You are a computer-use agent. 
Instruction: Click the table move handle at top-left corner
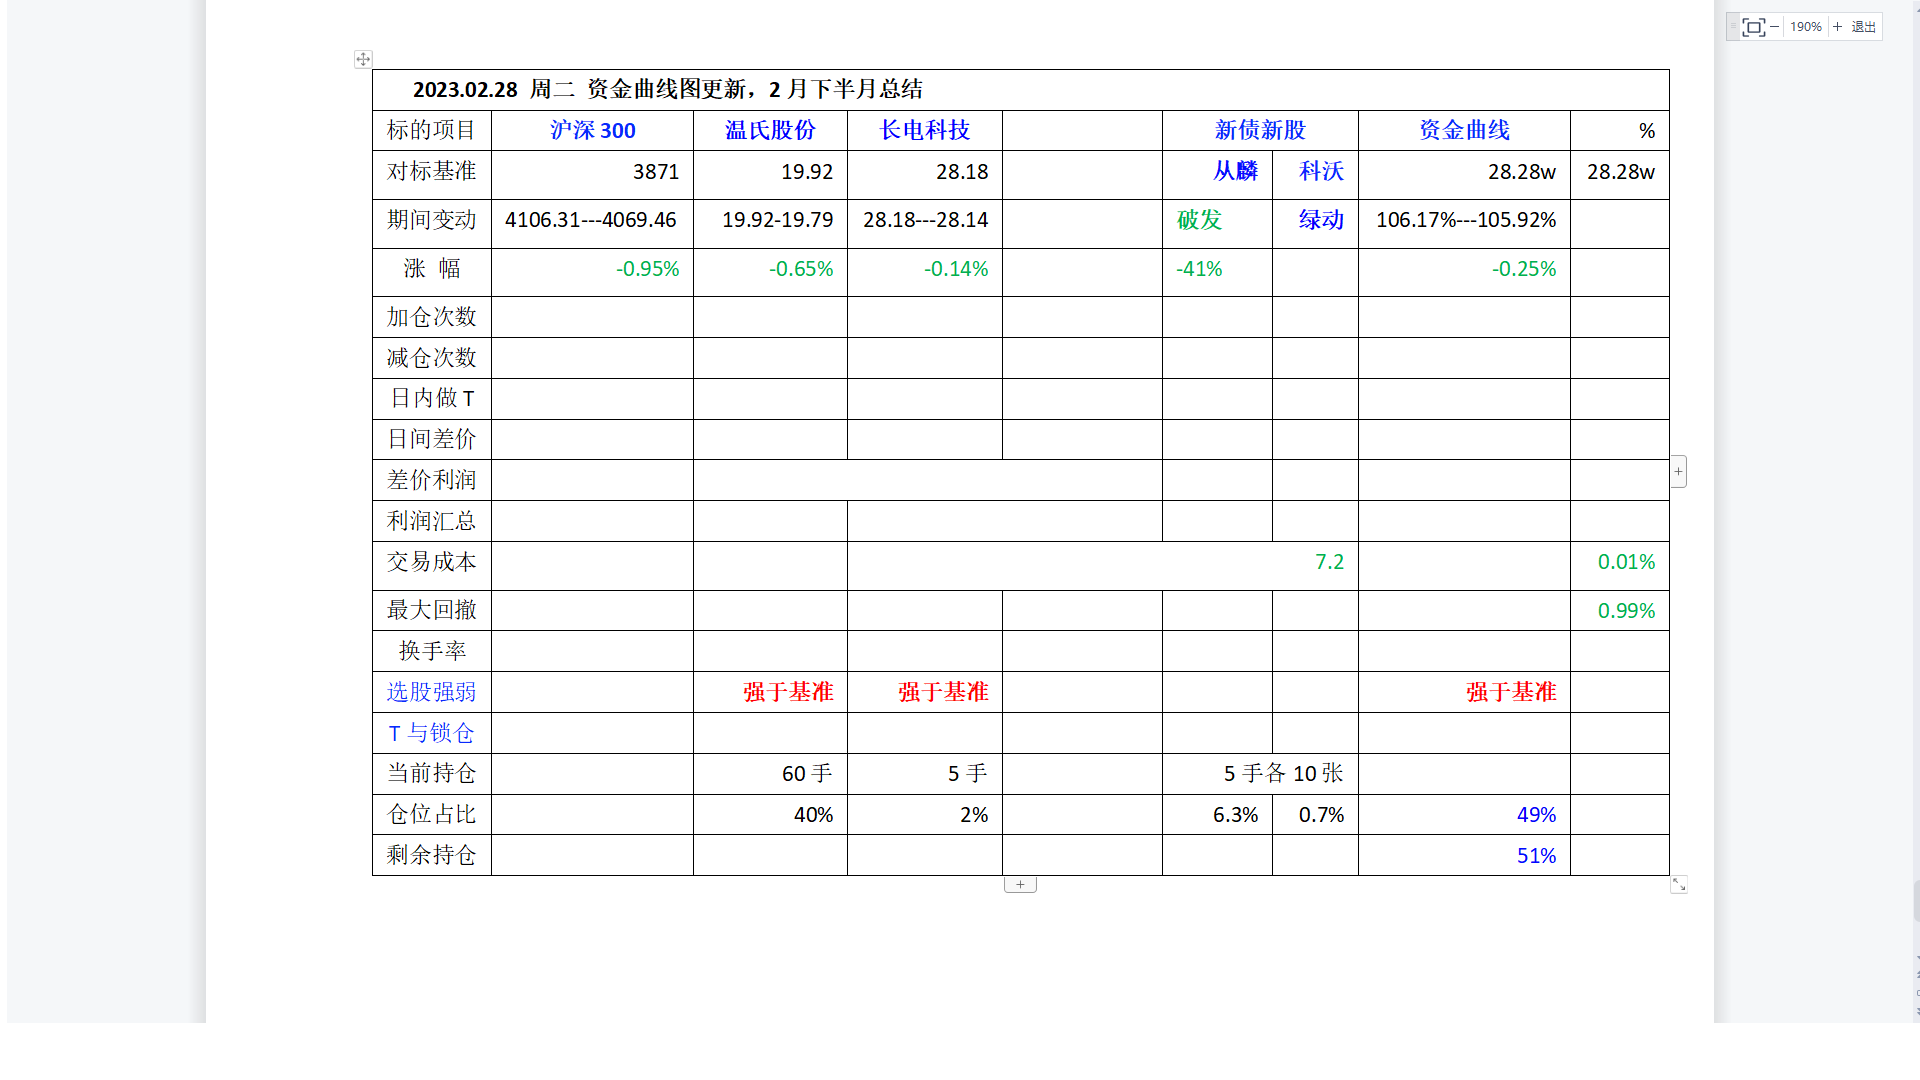click(x=363, y=60)
